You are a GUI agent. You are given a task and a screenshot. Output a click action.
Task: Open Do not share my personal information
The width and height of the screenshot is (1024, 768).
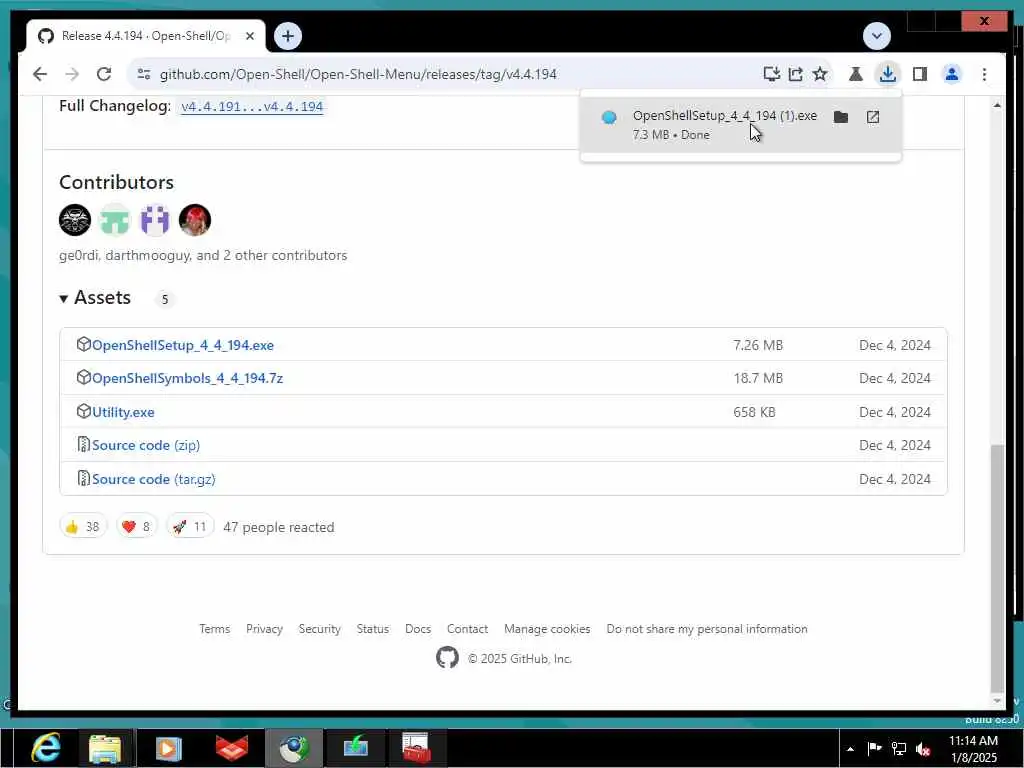click(x=707, y=629)
